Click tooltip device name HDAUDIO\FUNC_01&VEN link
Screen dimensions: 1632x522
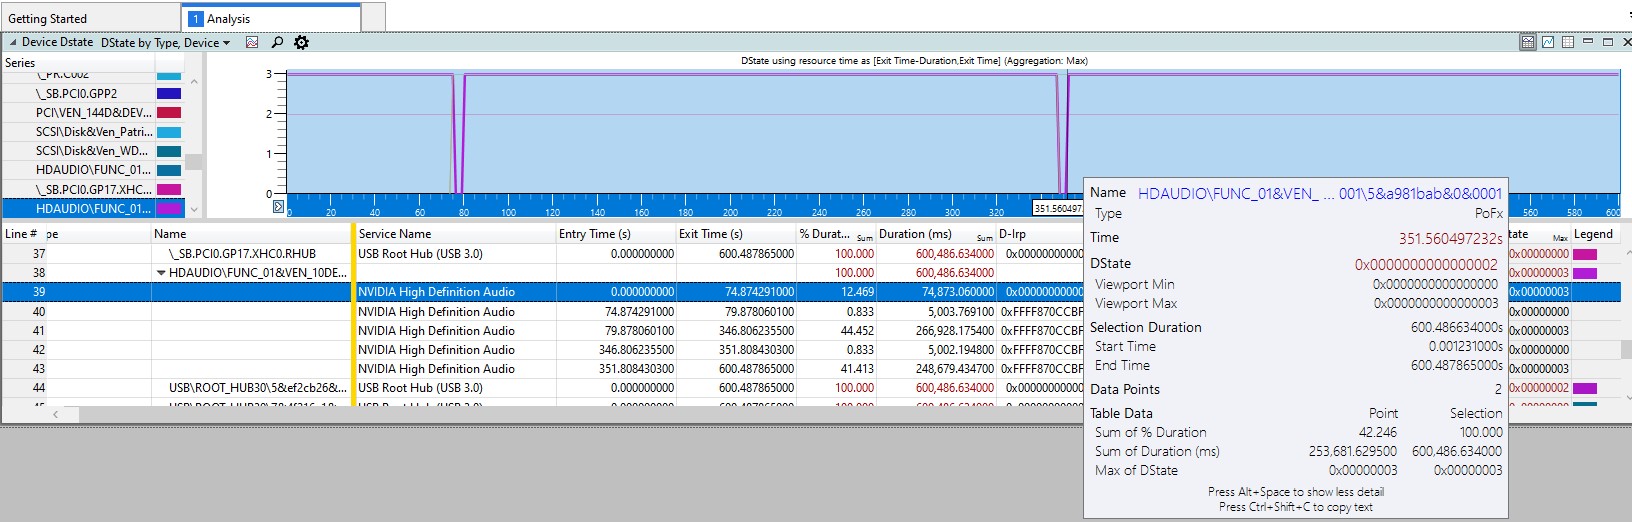click(x=1320, y=193)
